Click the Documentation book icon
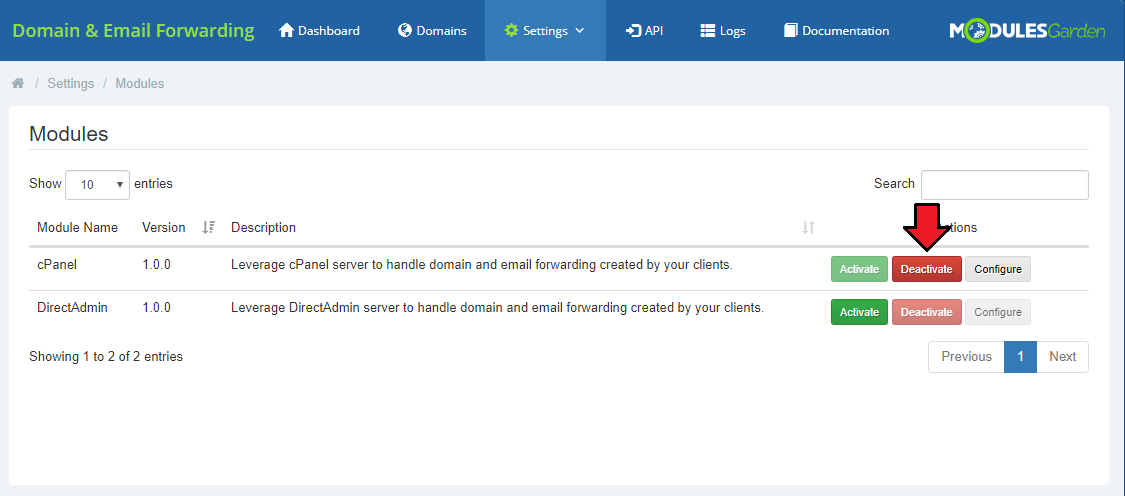 point(791,30)
